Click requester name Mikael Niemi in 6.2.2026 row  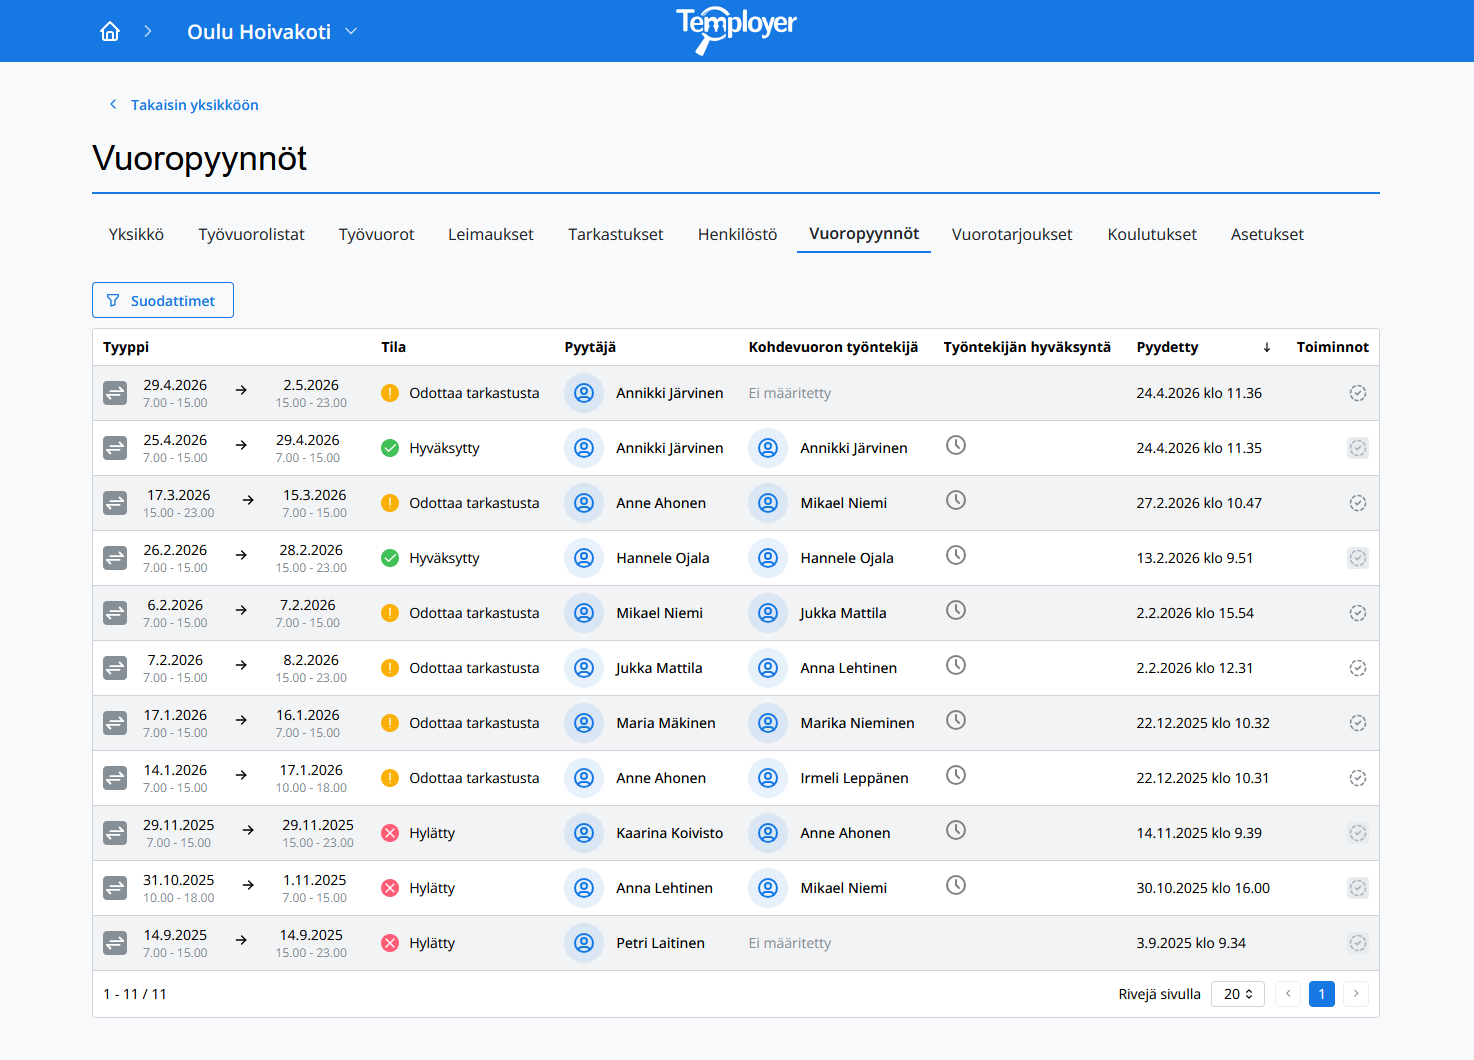pos(659,613)
